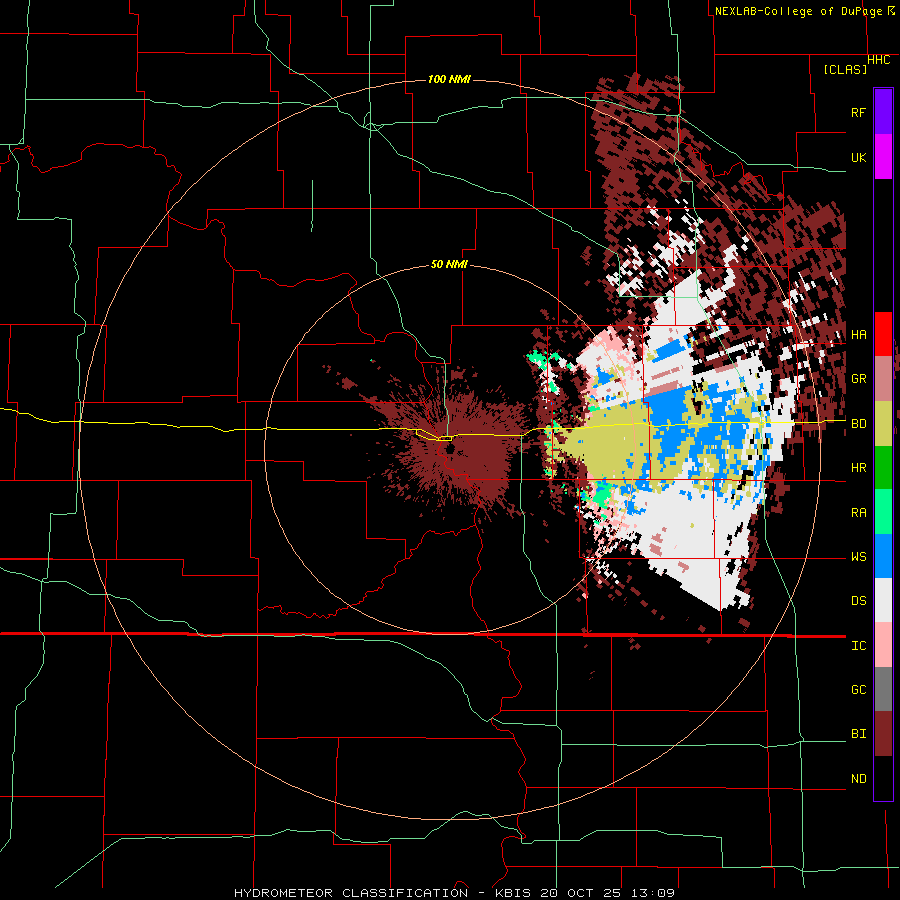This screenshot has width=900, height=900.
Task: Click the NEXLAB-College of DuPage title text
Action: click(x=798, y=11)
